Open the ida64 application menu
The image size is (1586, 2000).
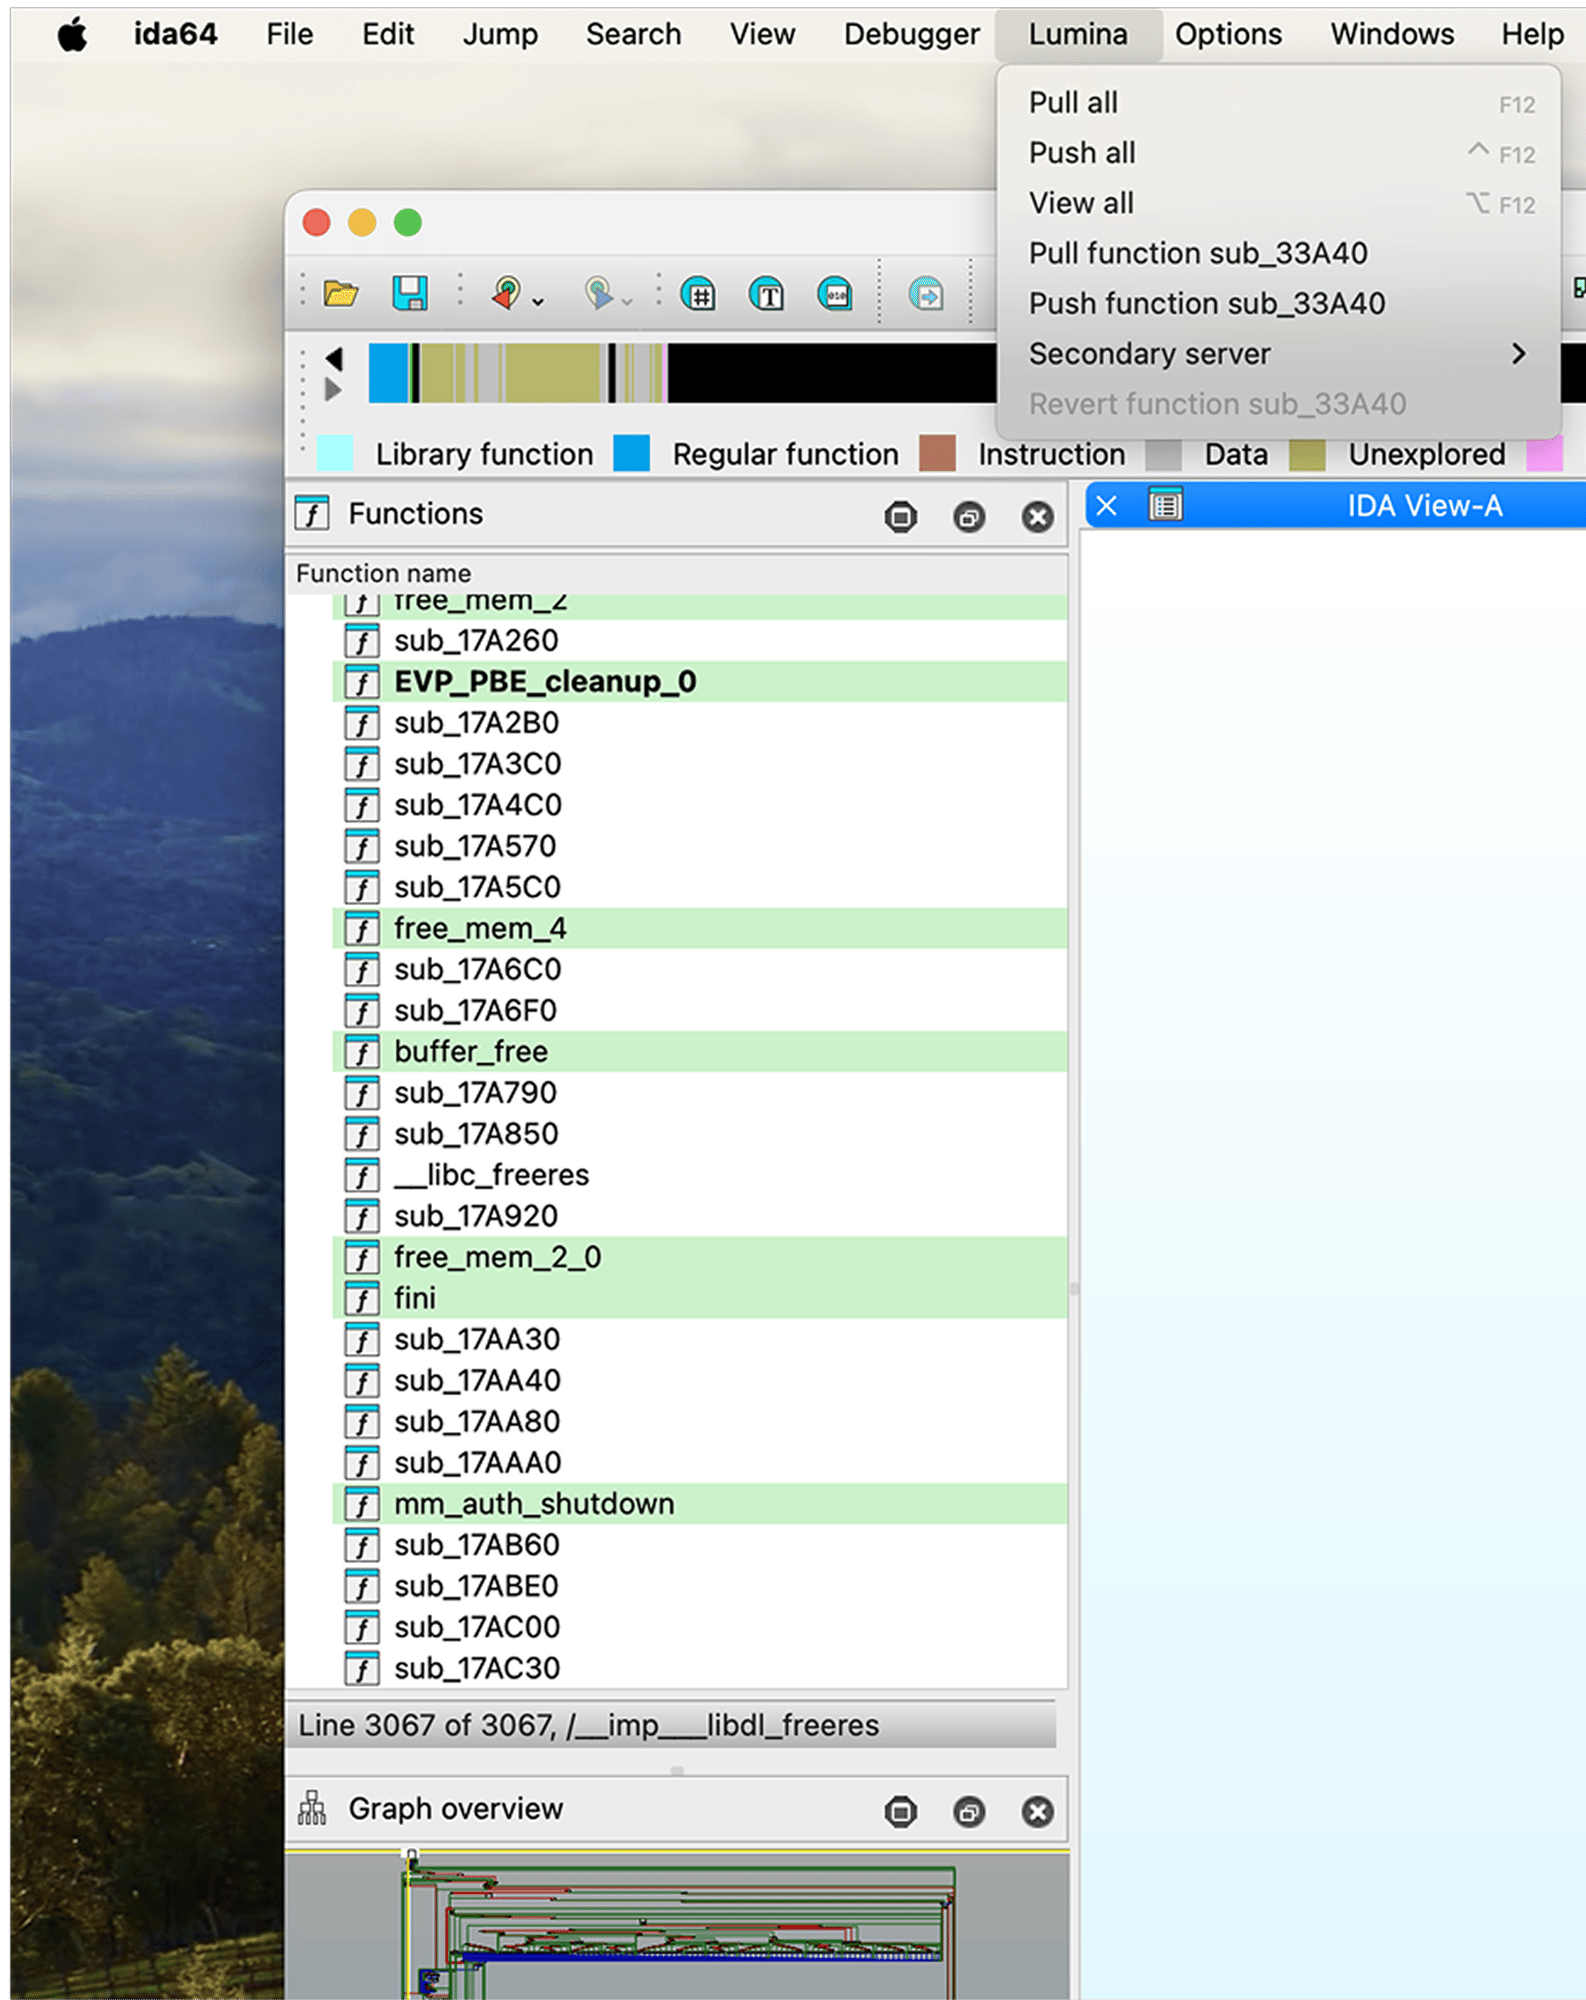(x=175, y=34)
